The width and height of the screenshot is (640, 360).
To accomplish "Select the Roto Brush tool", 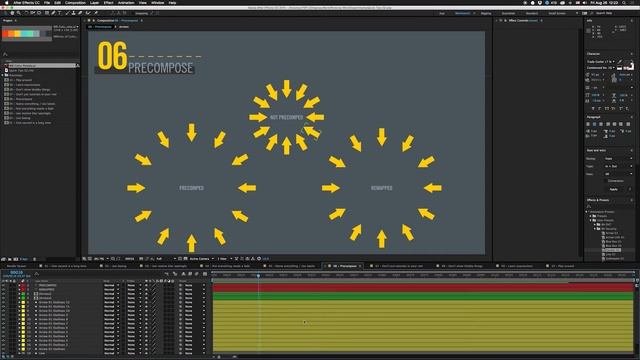I will (x=88, y=13).
